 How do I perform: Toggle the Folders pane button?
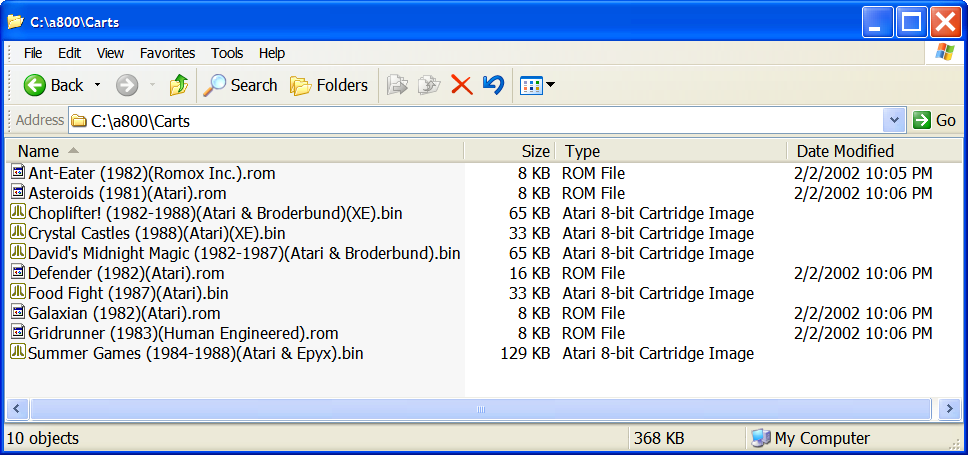coord(329,85)
